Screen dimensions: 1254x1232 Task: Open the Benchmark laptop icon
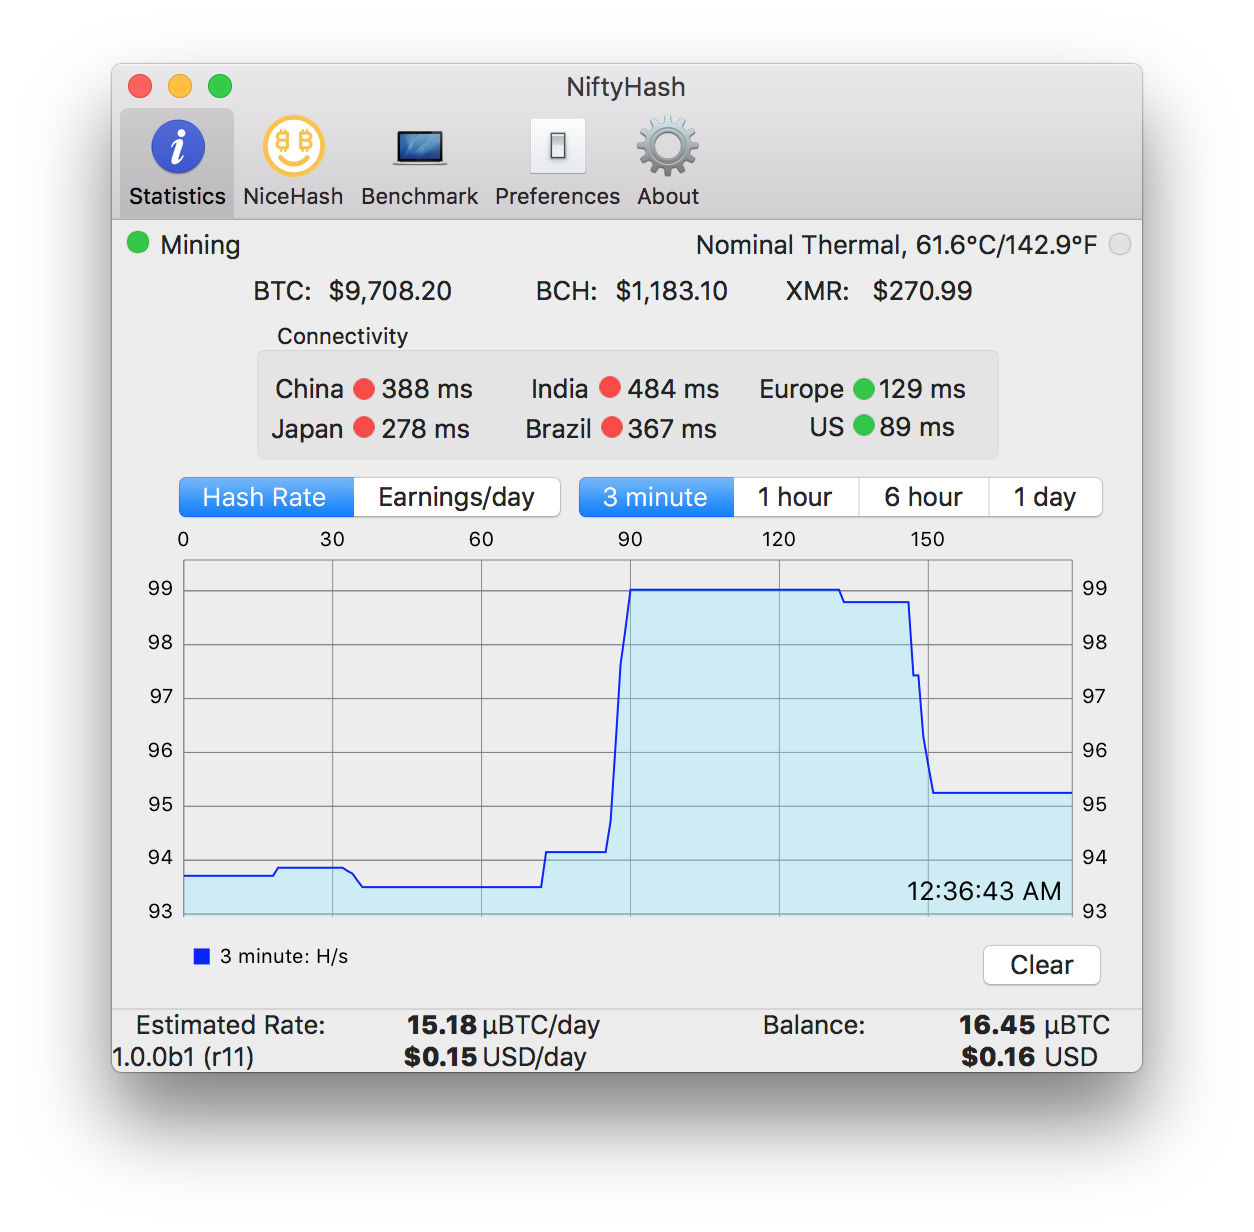420,148
